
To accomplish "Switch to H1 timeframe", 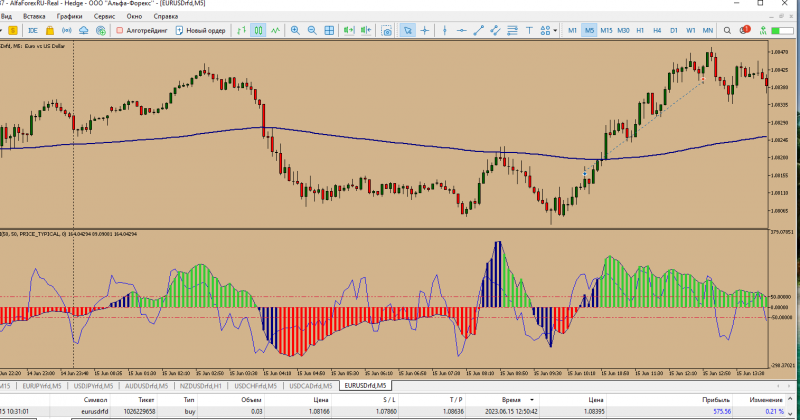I will coord(640,31).
